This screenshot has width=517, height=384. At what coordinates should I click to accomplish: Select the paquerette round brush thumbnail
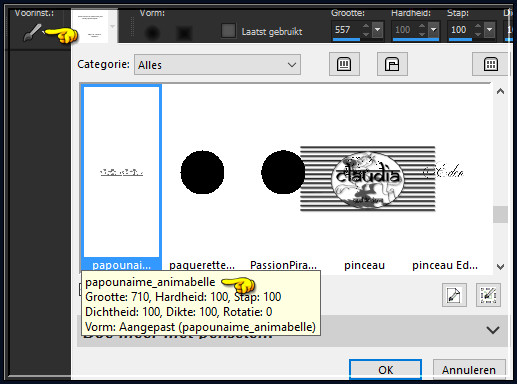click(x=202, y=177)
